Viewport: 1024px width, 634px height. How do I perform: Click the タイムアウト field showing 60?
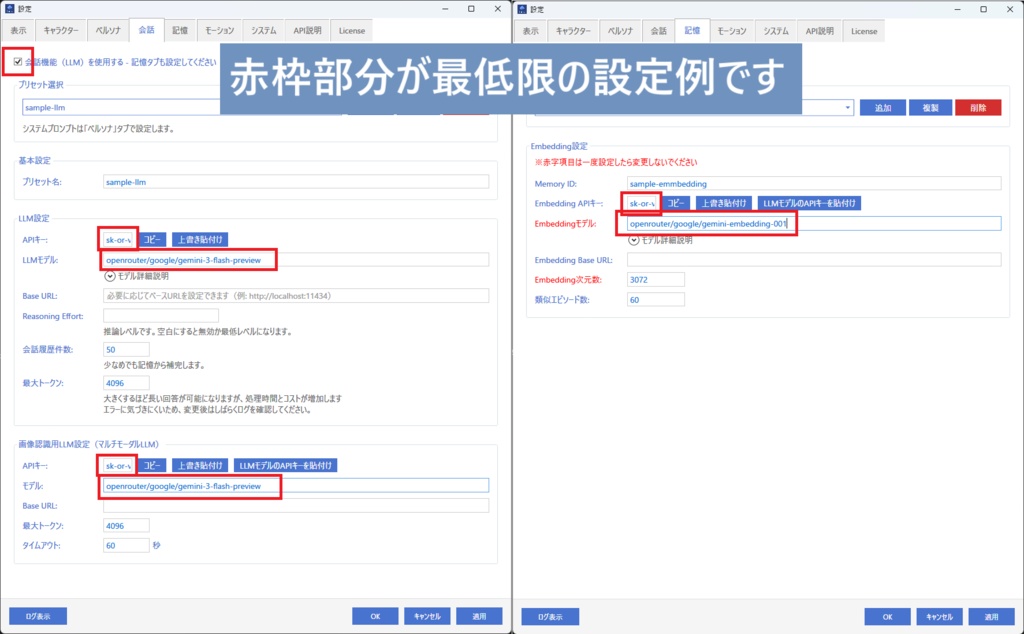point(126,545)
